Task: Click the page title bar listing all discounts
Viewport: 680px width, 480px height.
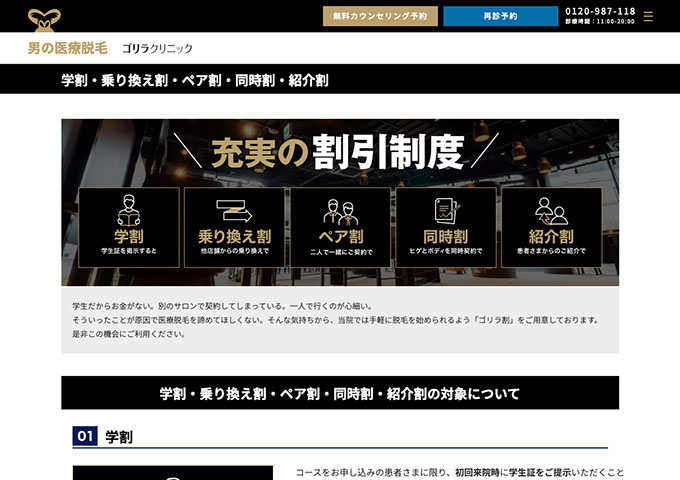Action: [195, 80]
